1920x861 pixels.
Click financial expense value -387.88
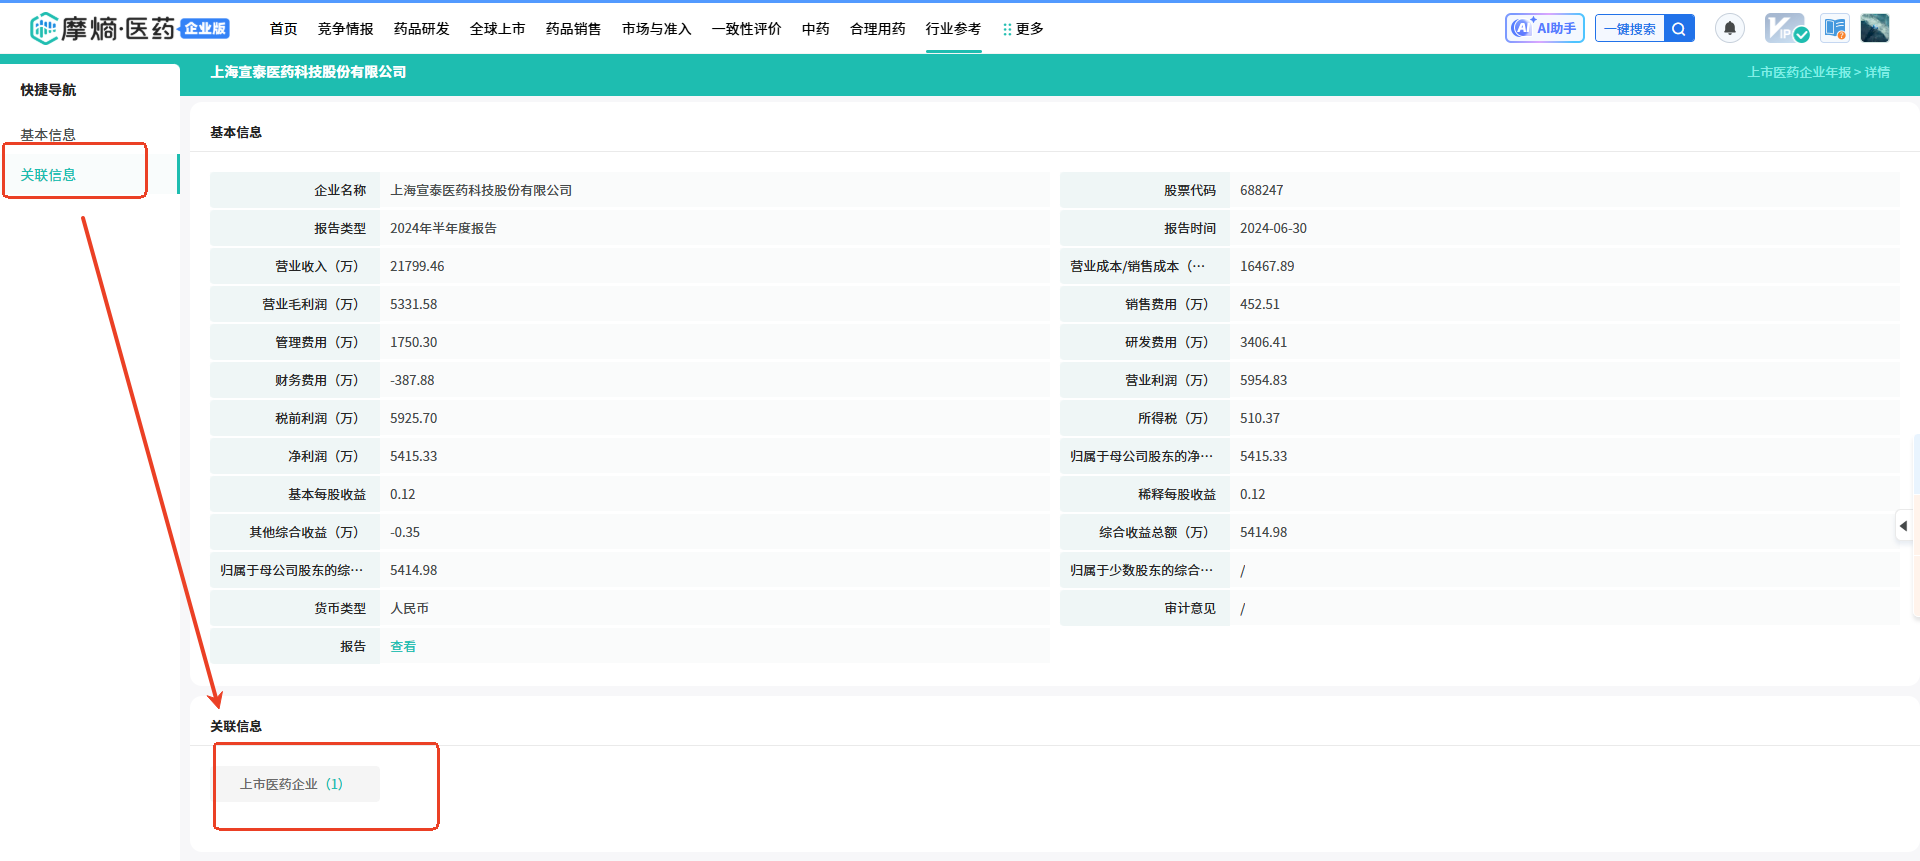pos(412,380)
